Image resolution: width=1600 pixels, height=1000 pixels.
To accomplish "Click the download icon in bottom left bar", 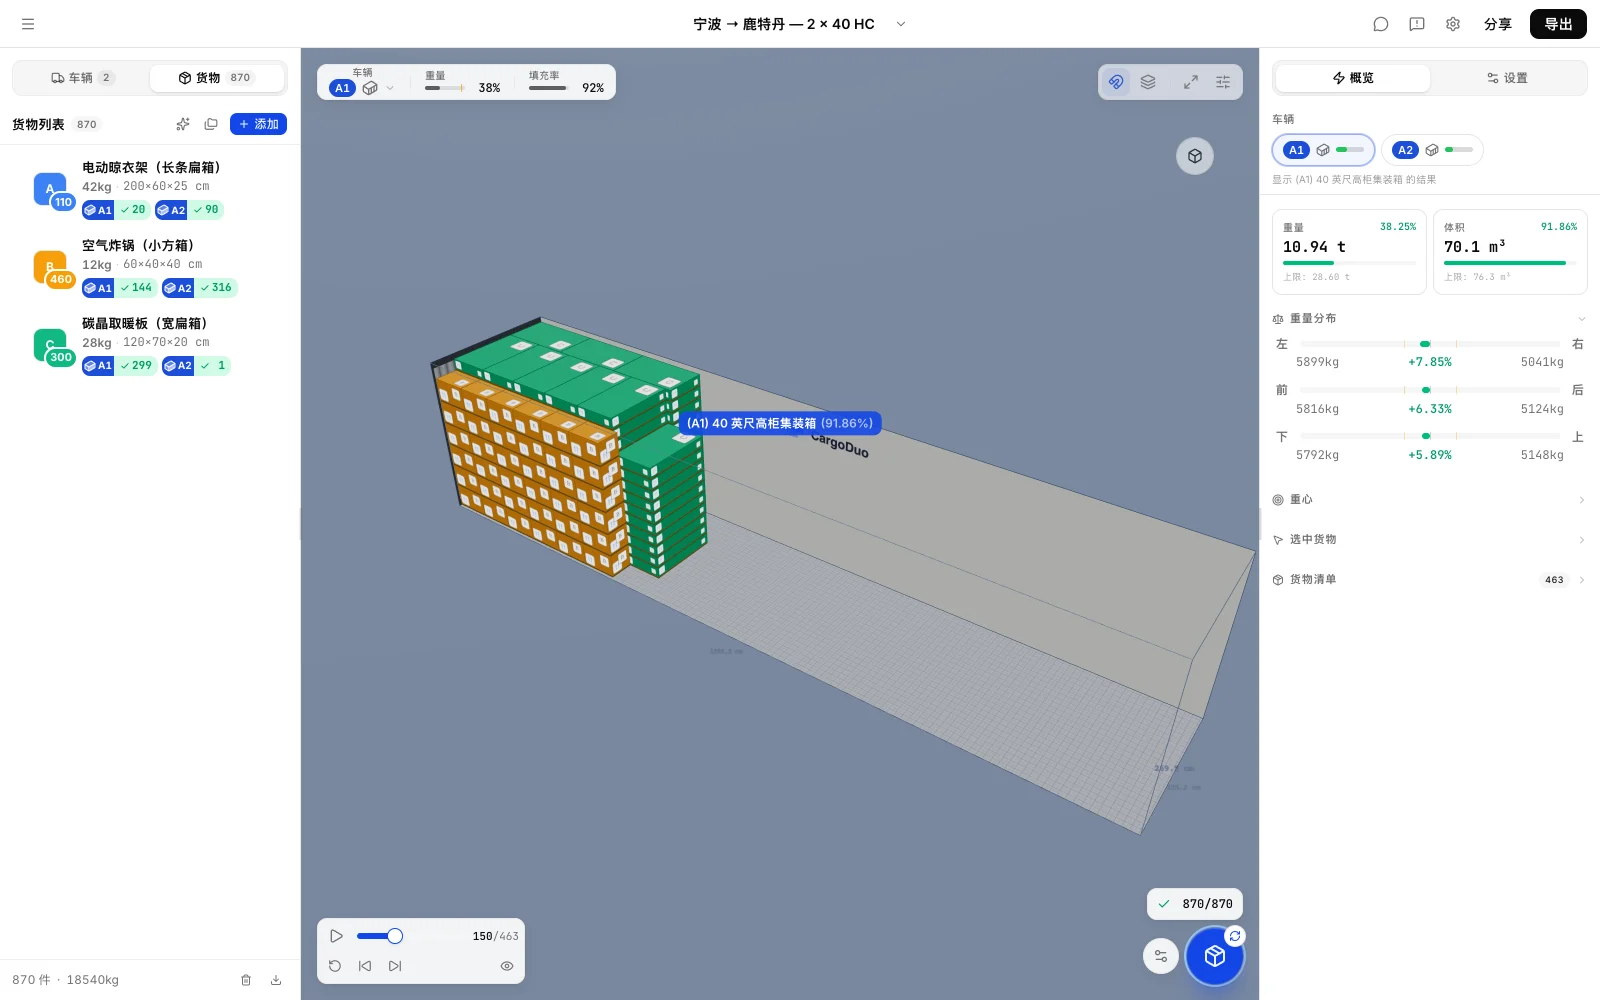I will pos(276,980).
